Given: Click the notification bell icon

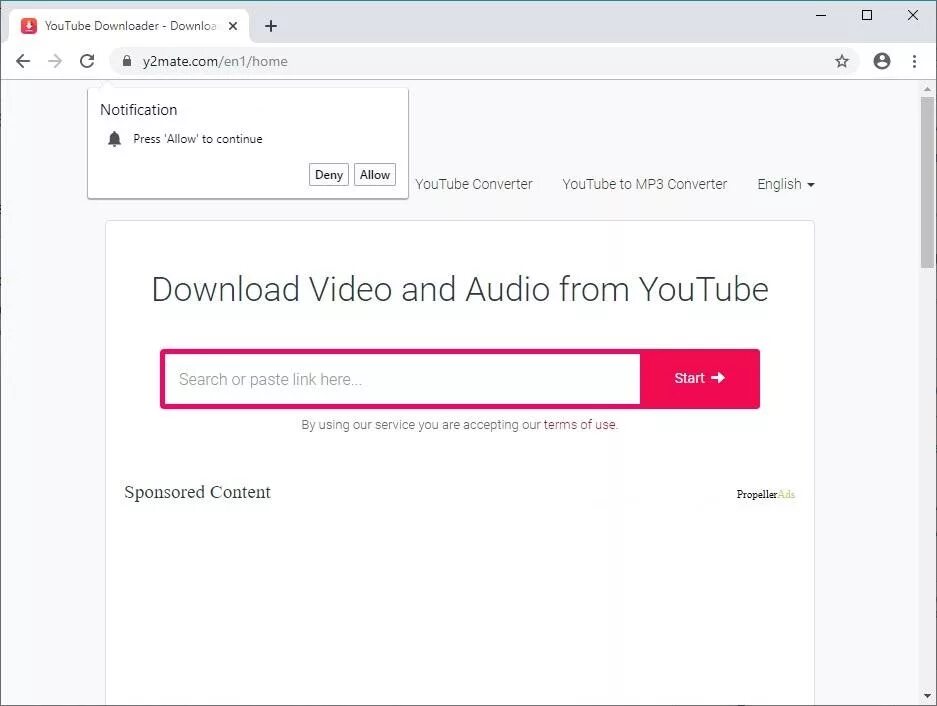Looking at the screenshot, I should (x=114, y=139).
